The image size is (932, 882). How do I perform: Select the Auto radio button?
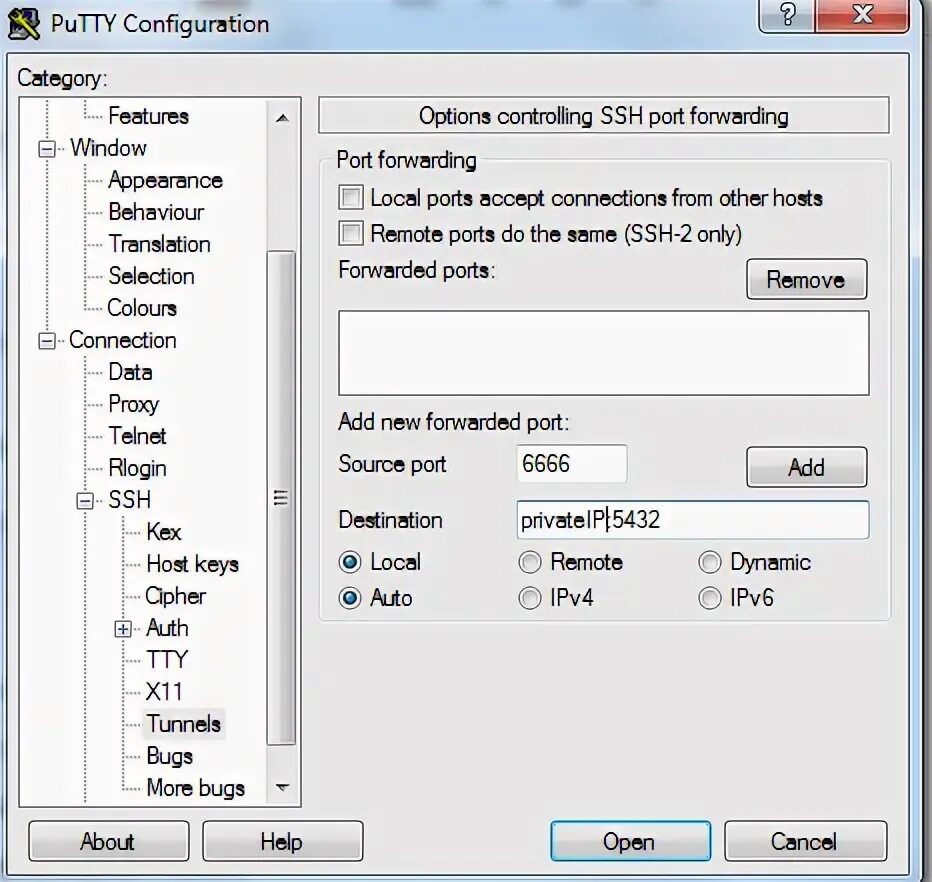point(350,598)
